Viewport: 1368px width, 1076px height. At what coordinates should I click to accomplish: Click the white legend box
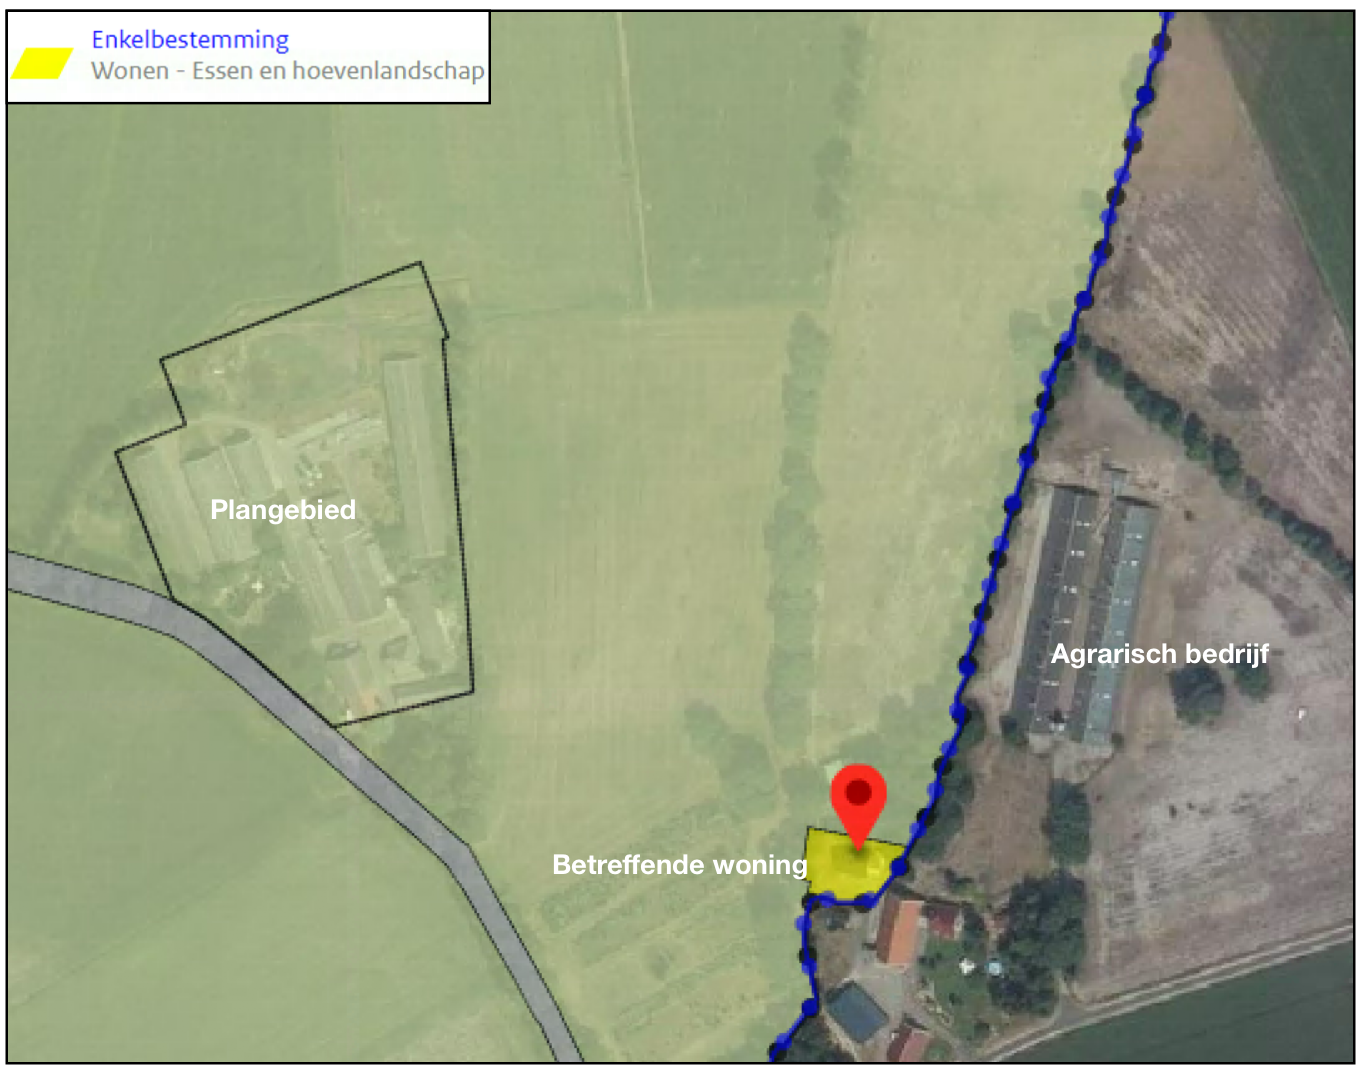[x=249, y=57]
